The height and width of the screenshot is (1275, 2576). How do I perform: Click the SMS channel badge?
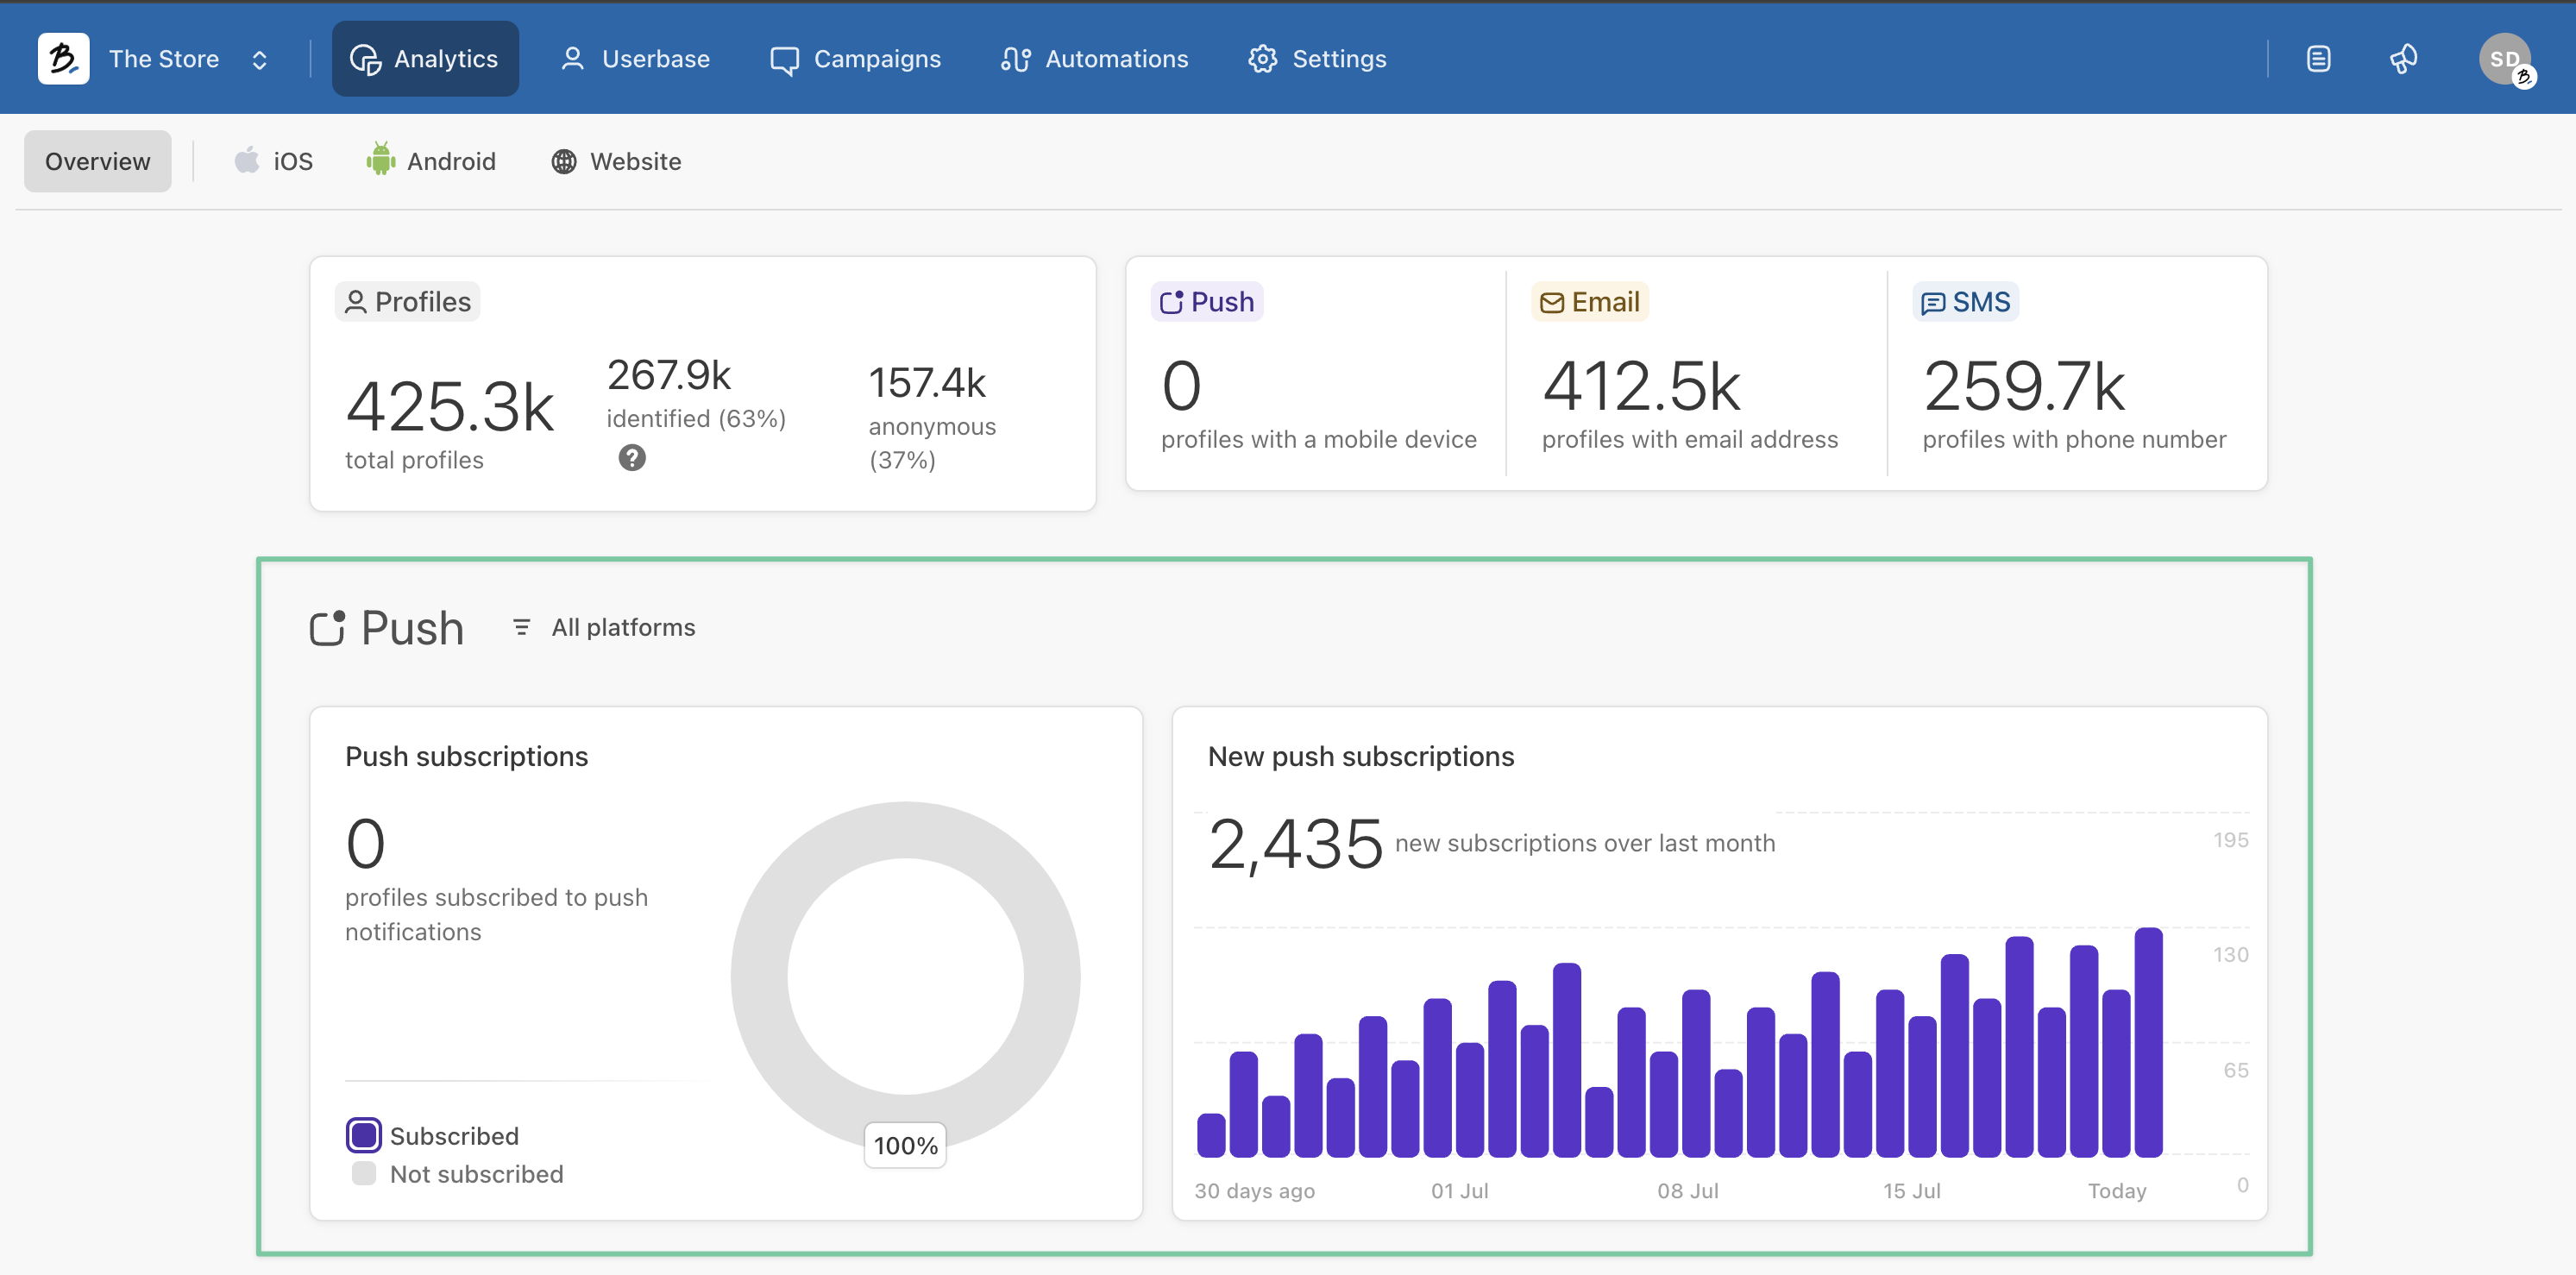(x=1965, y=301)
